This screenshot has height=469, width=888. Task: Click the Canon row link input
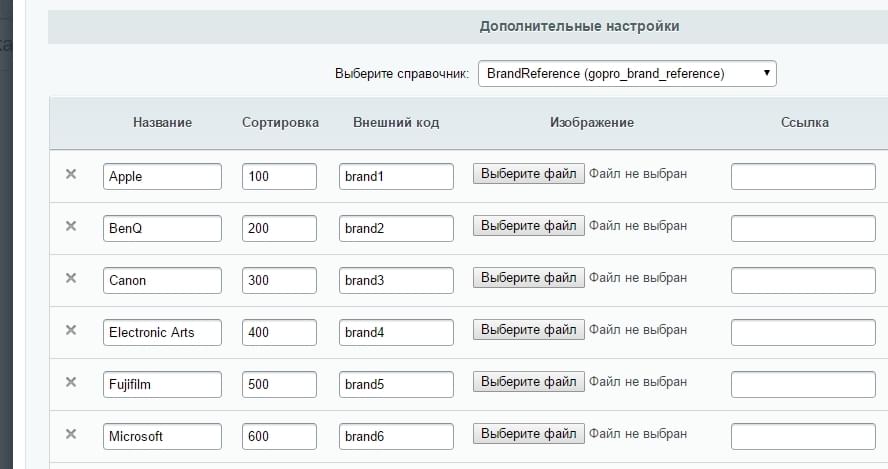[x=803, y=280]
